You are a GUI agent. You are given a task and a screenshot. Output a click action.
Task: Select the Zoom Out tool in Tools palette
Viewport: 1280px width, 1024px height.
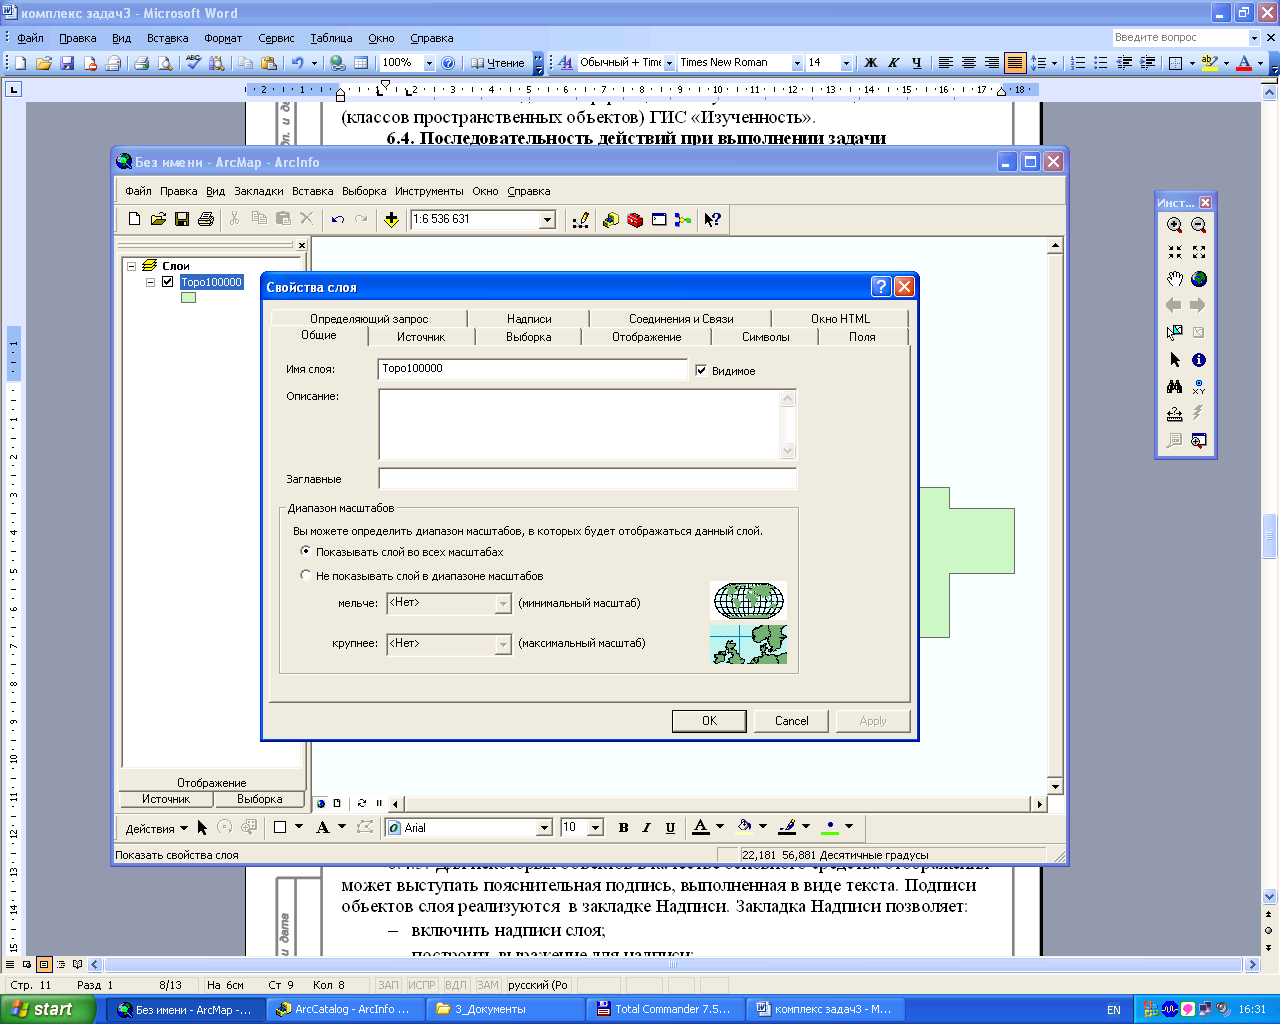pos(1199,226)
